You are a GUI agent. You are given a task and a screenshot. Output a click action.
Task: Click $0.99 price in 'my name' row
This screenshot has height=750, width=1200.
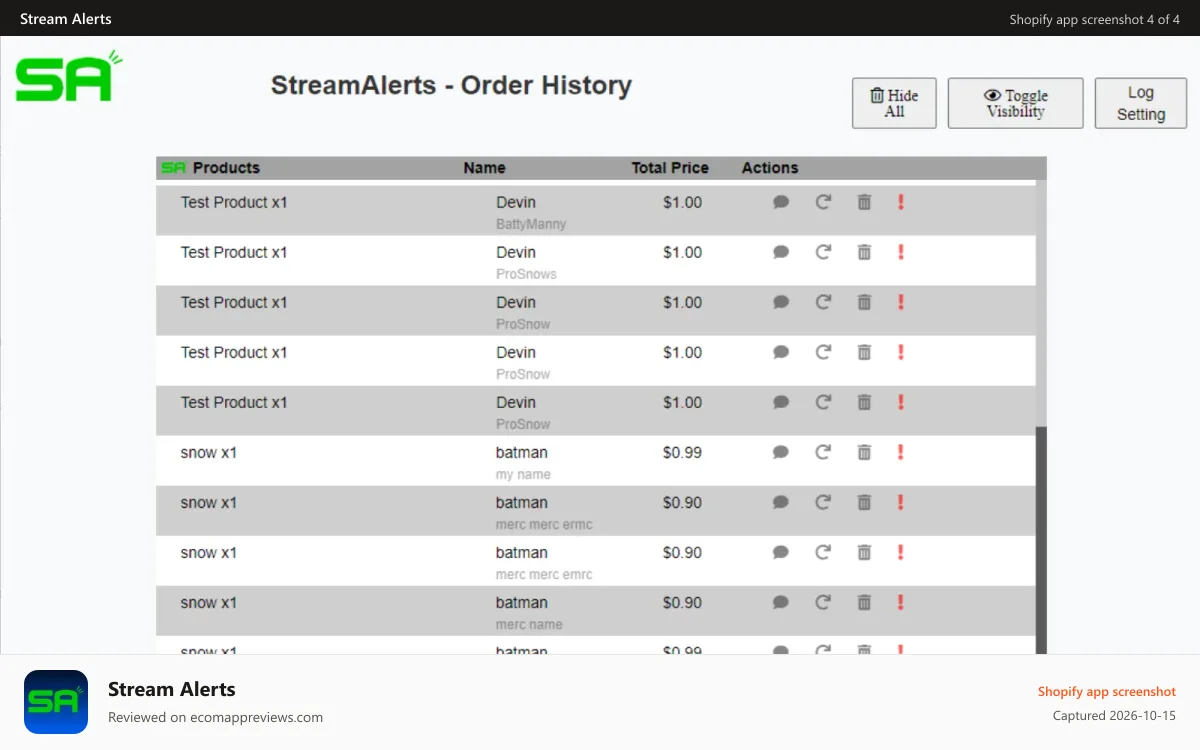pos(682,452)
